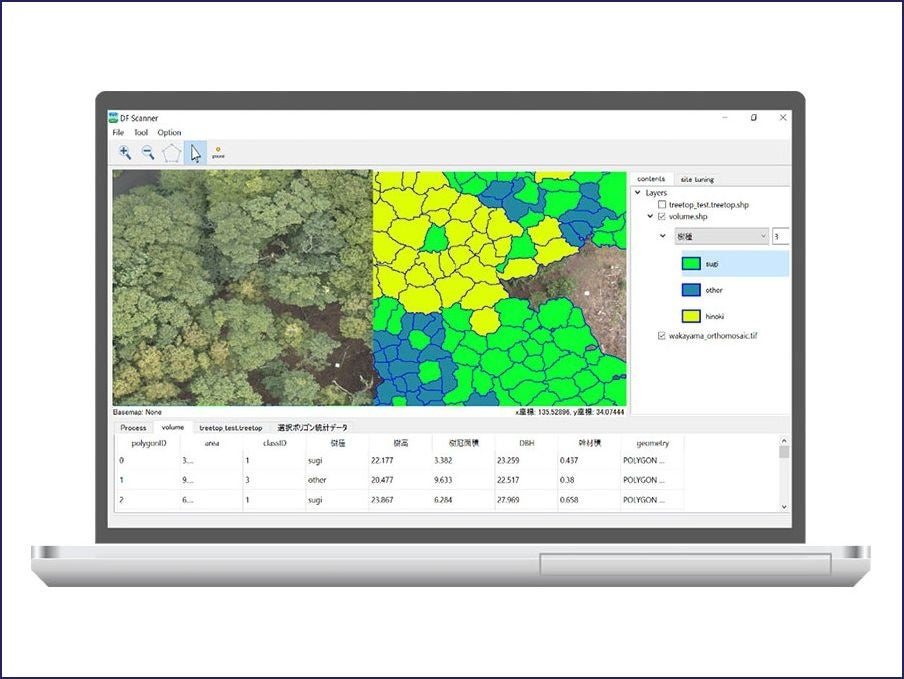
Task: Click the table scrollbar down arrow
Action: click(784, 507)
